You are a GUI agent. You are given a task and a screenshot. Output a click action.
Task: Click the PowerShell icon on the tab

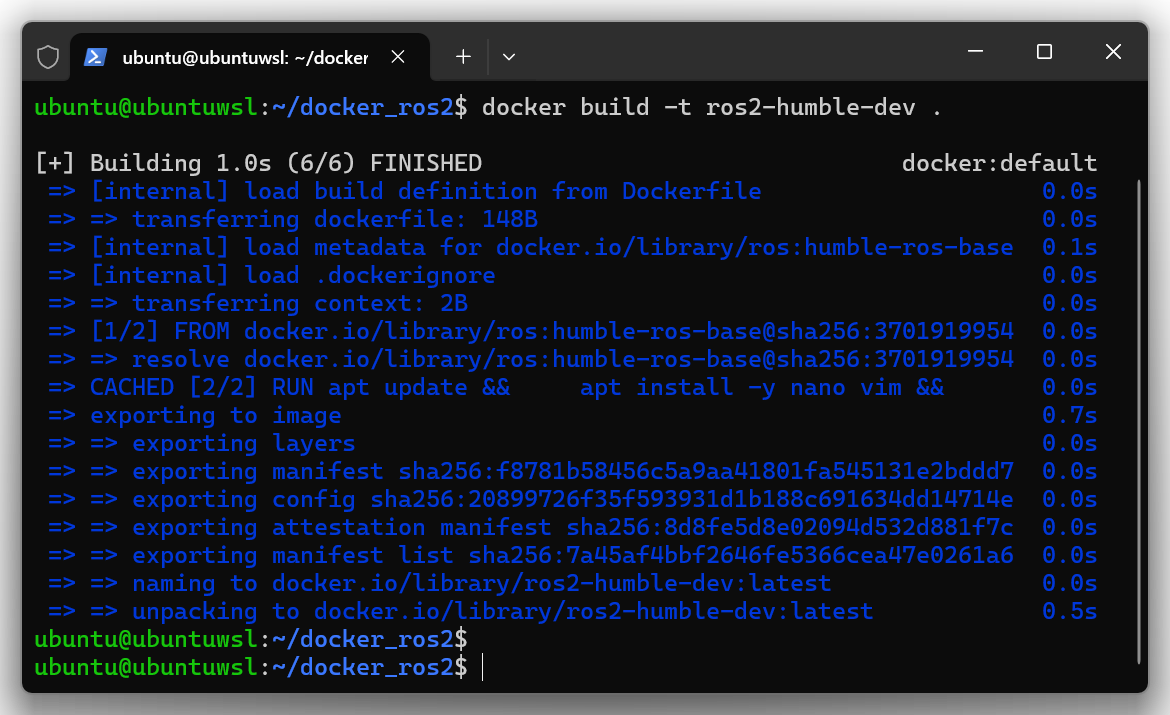pos(96,57)
